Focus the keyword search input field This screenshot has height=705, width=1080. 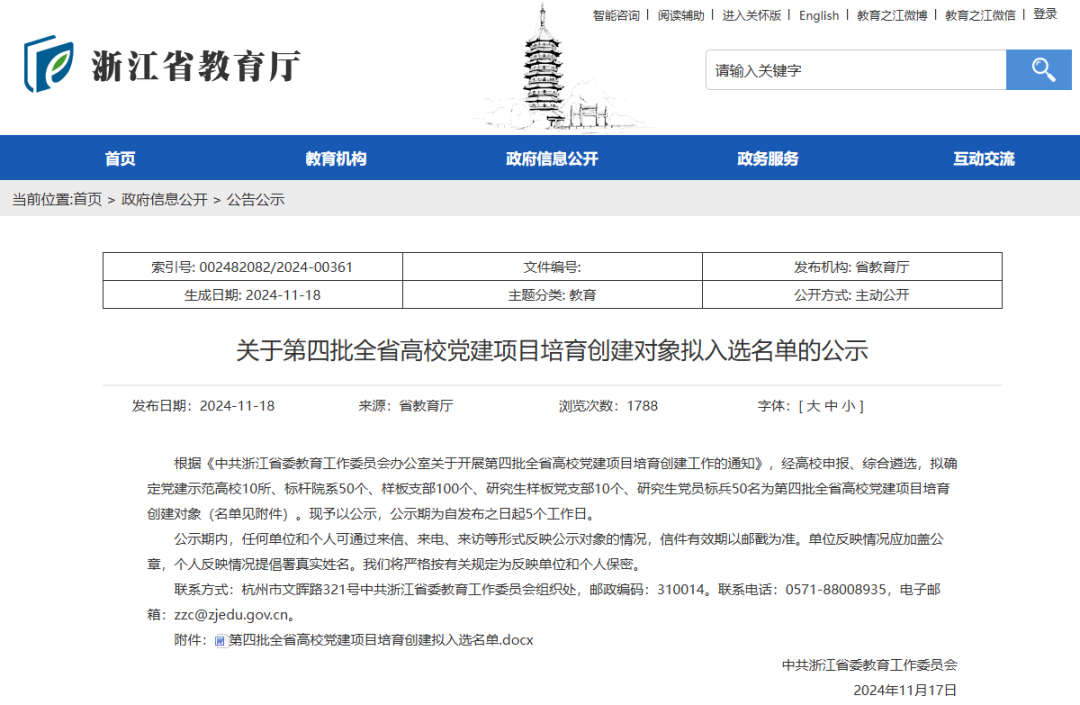tap(855, 71)
